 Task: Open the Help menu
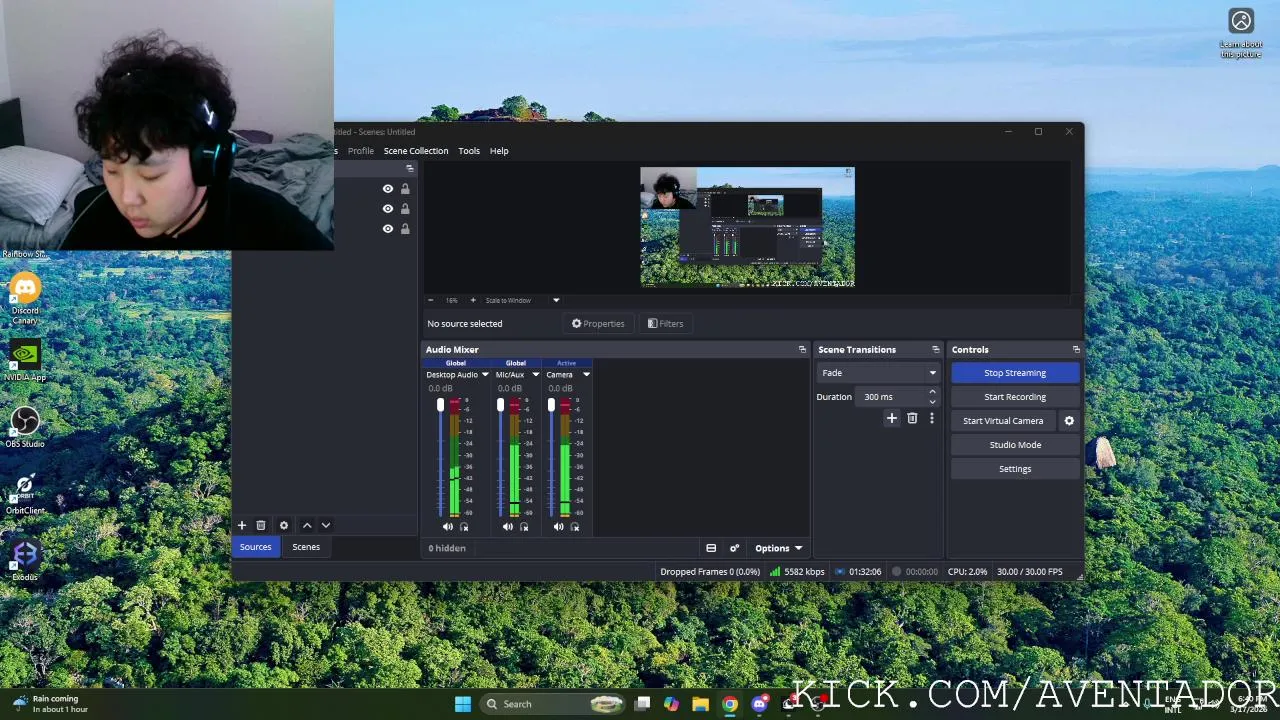499,151
